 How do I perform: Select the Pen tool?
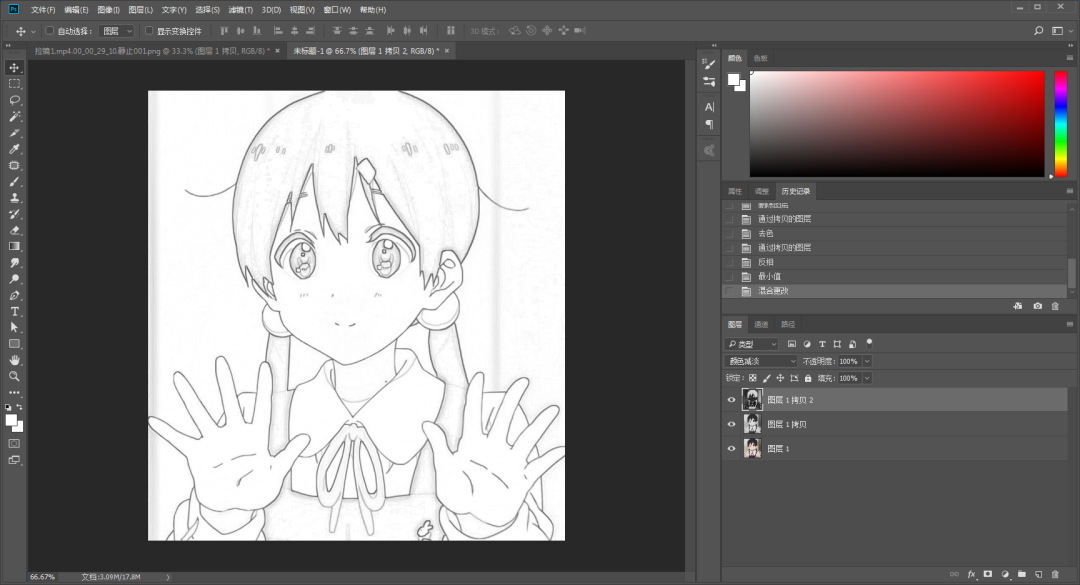pos(14,295)
